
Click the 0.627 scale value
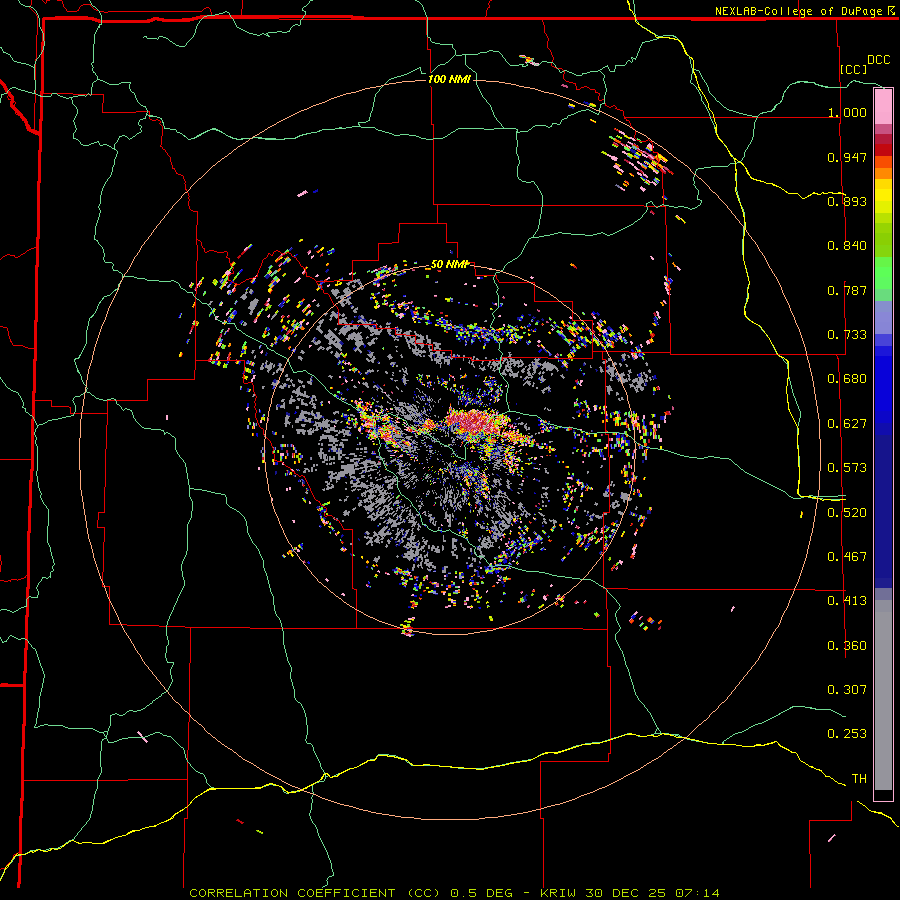[847, 424]
